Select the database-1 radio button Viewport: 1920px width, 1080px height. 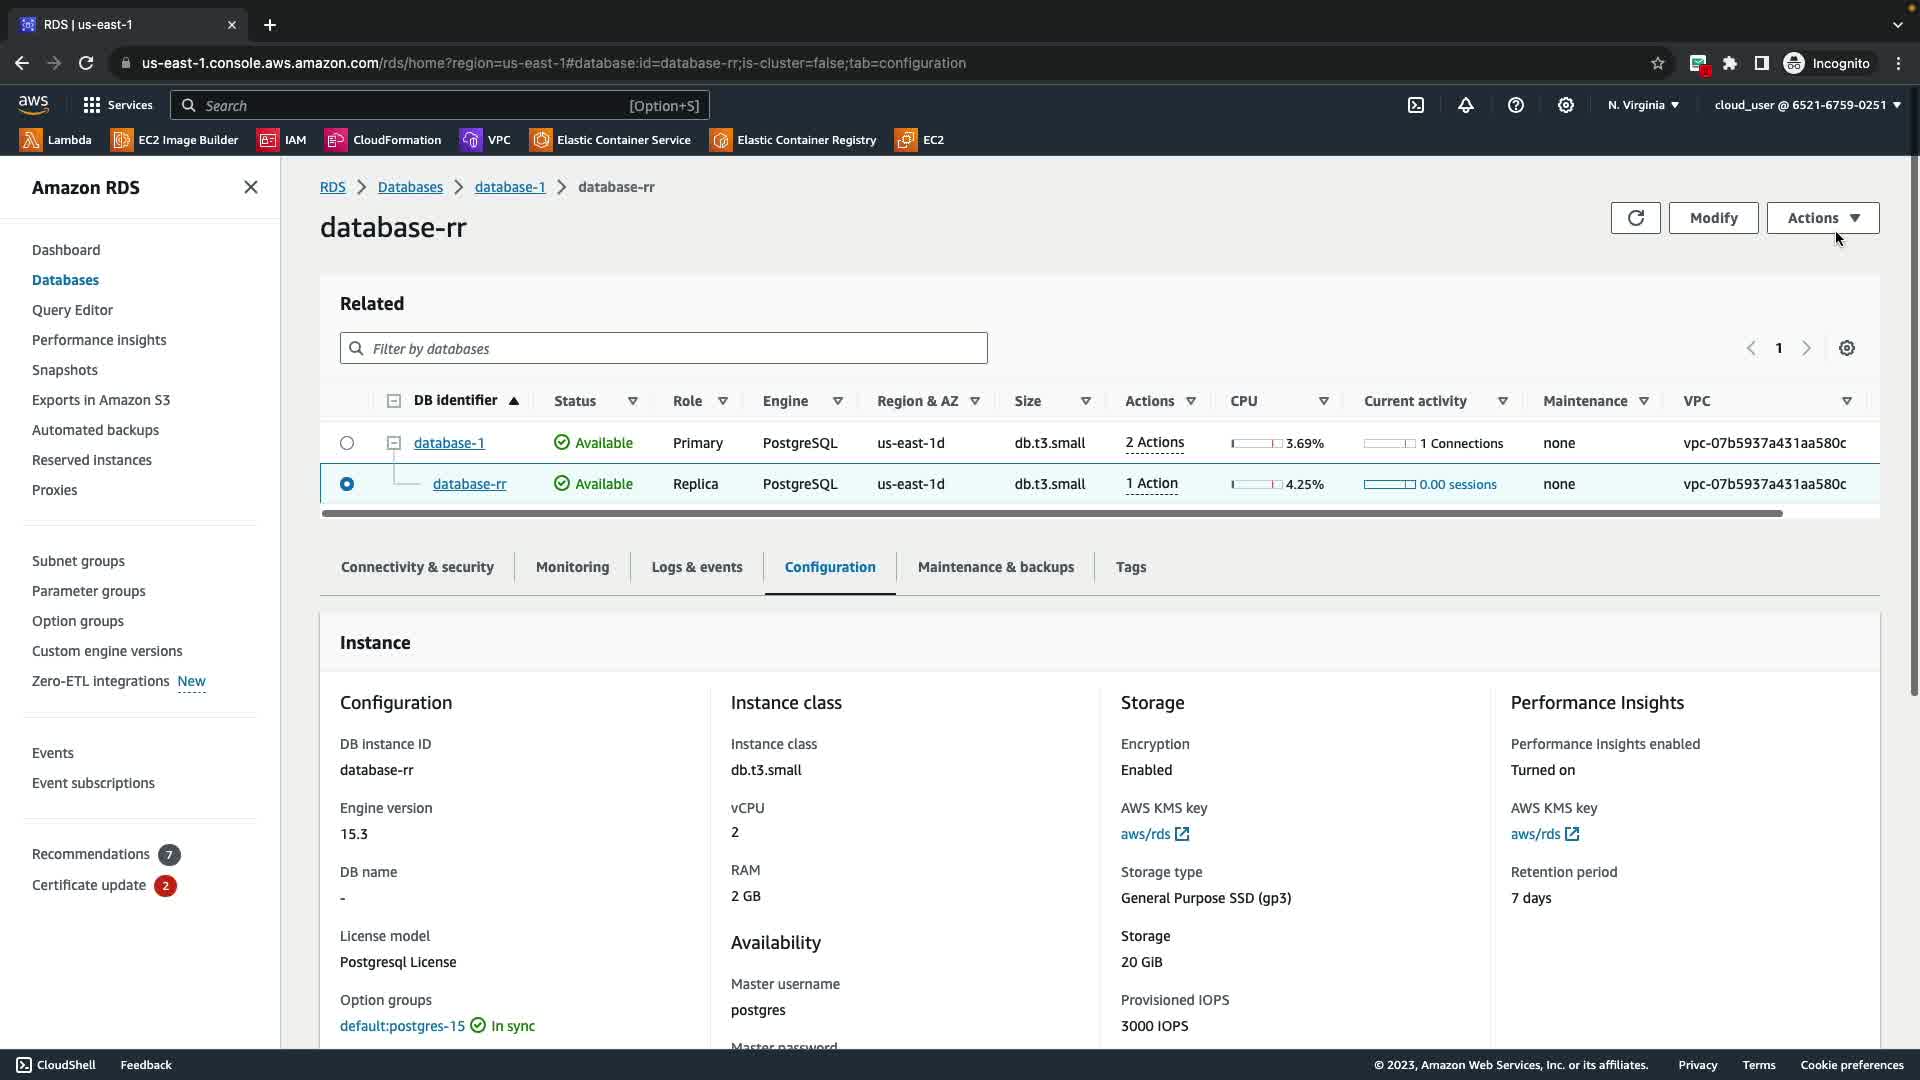(347, 443)
